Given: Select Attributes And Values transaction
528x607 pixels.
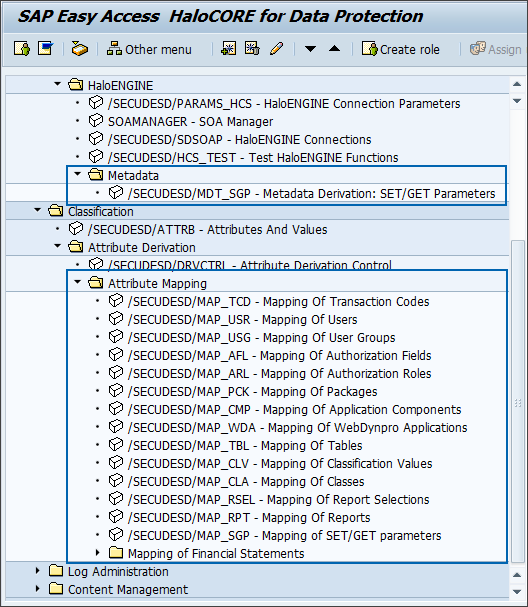Looking at the screenshot, I should (207, 230).
